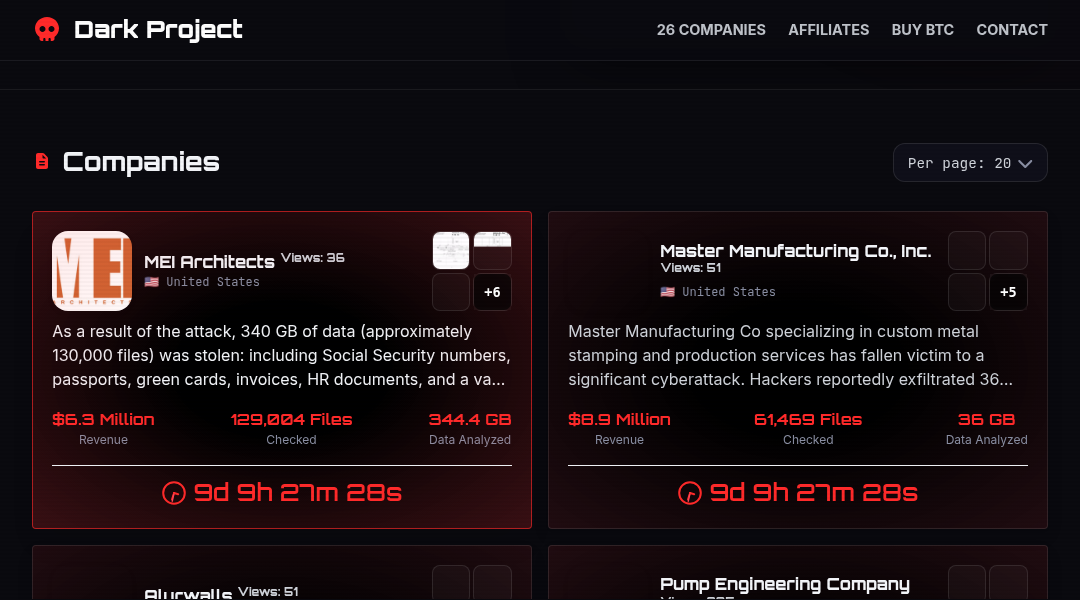Click 'United States' under Master Manufacturing
Image resolution: width=1080 pixels, height=600 pixels.
[729, 292]
